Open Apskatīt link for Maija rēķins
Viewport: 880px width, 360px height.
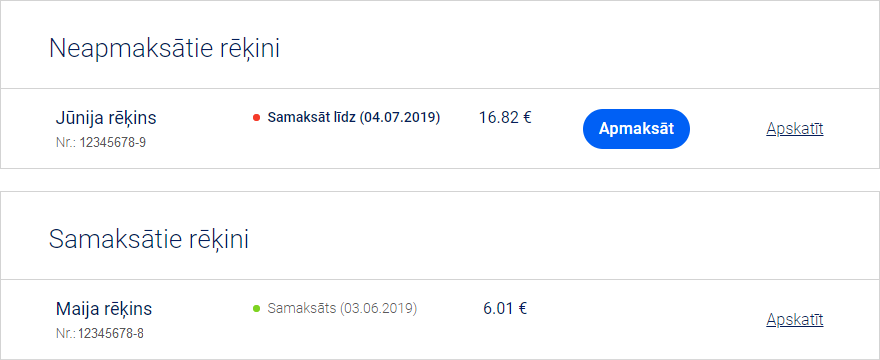coord(795,320)
